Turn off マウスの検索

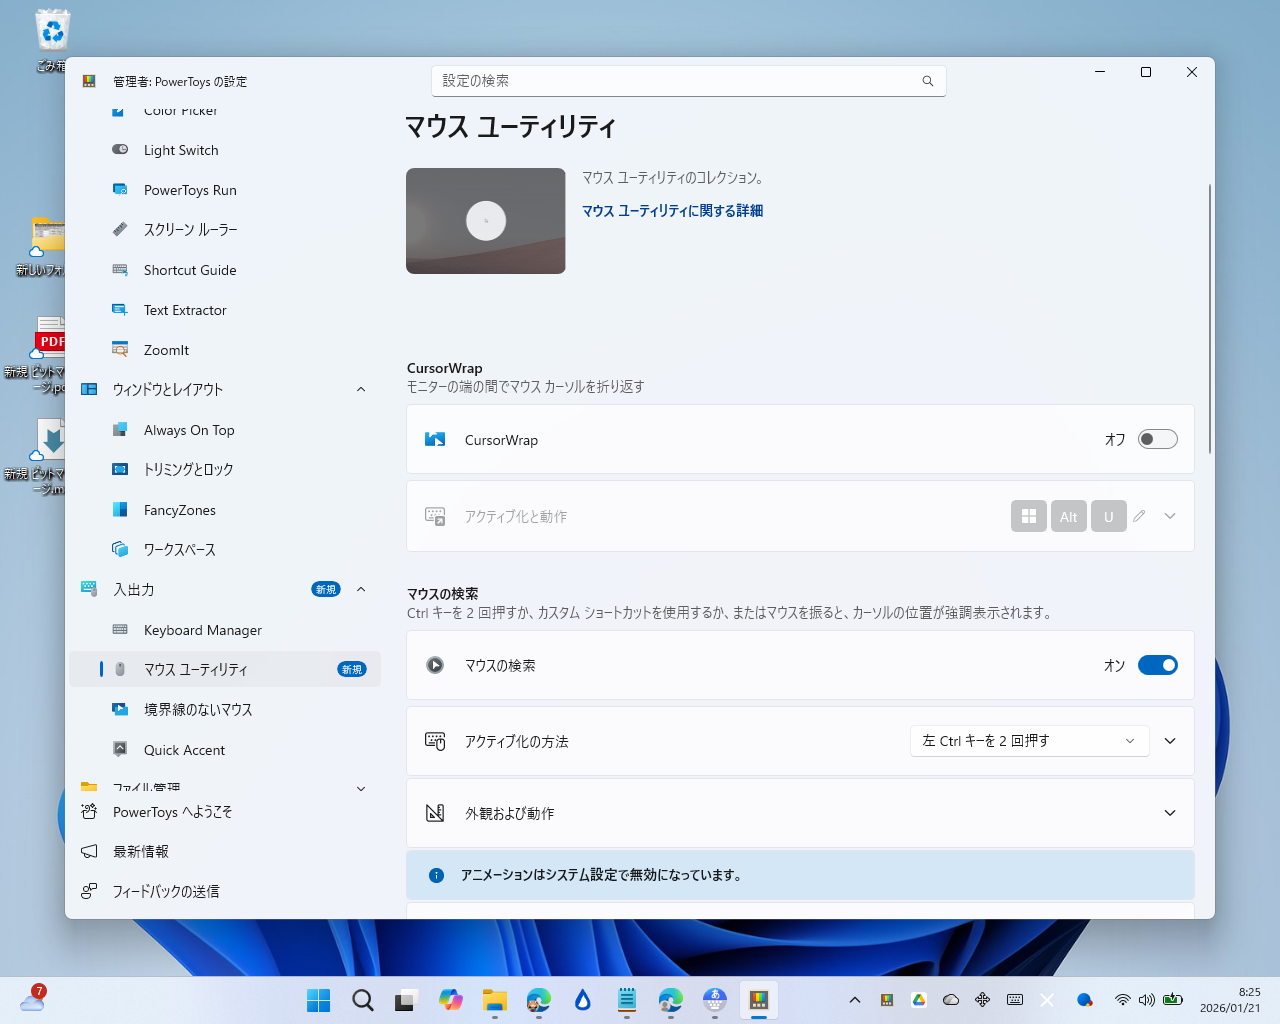[1157, 665]
